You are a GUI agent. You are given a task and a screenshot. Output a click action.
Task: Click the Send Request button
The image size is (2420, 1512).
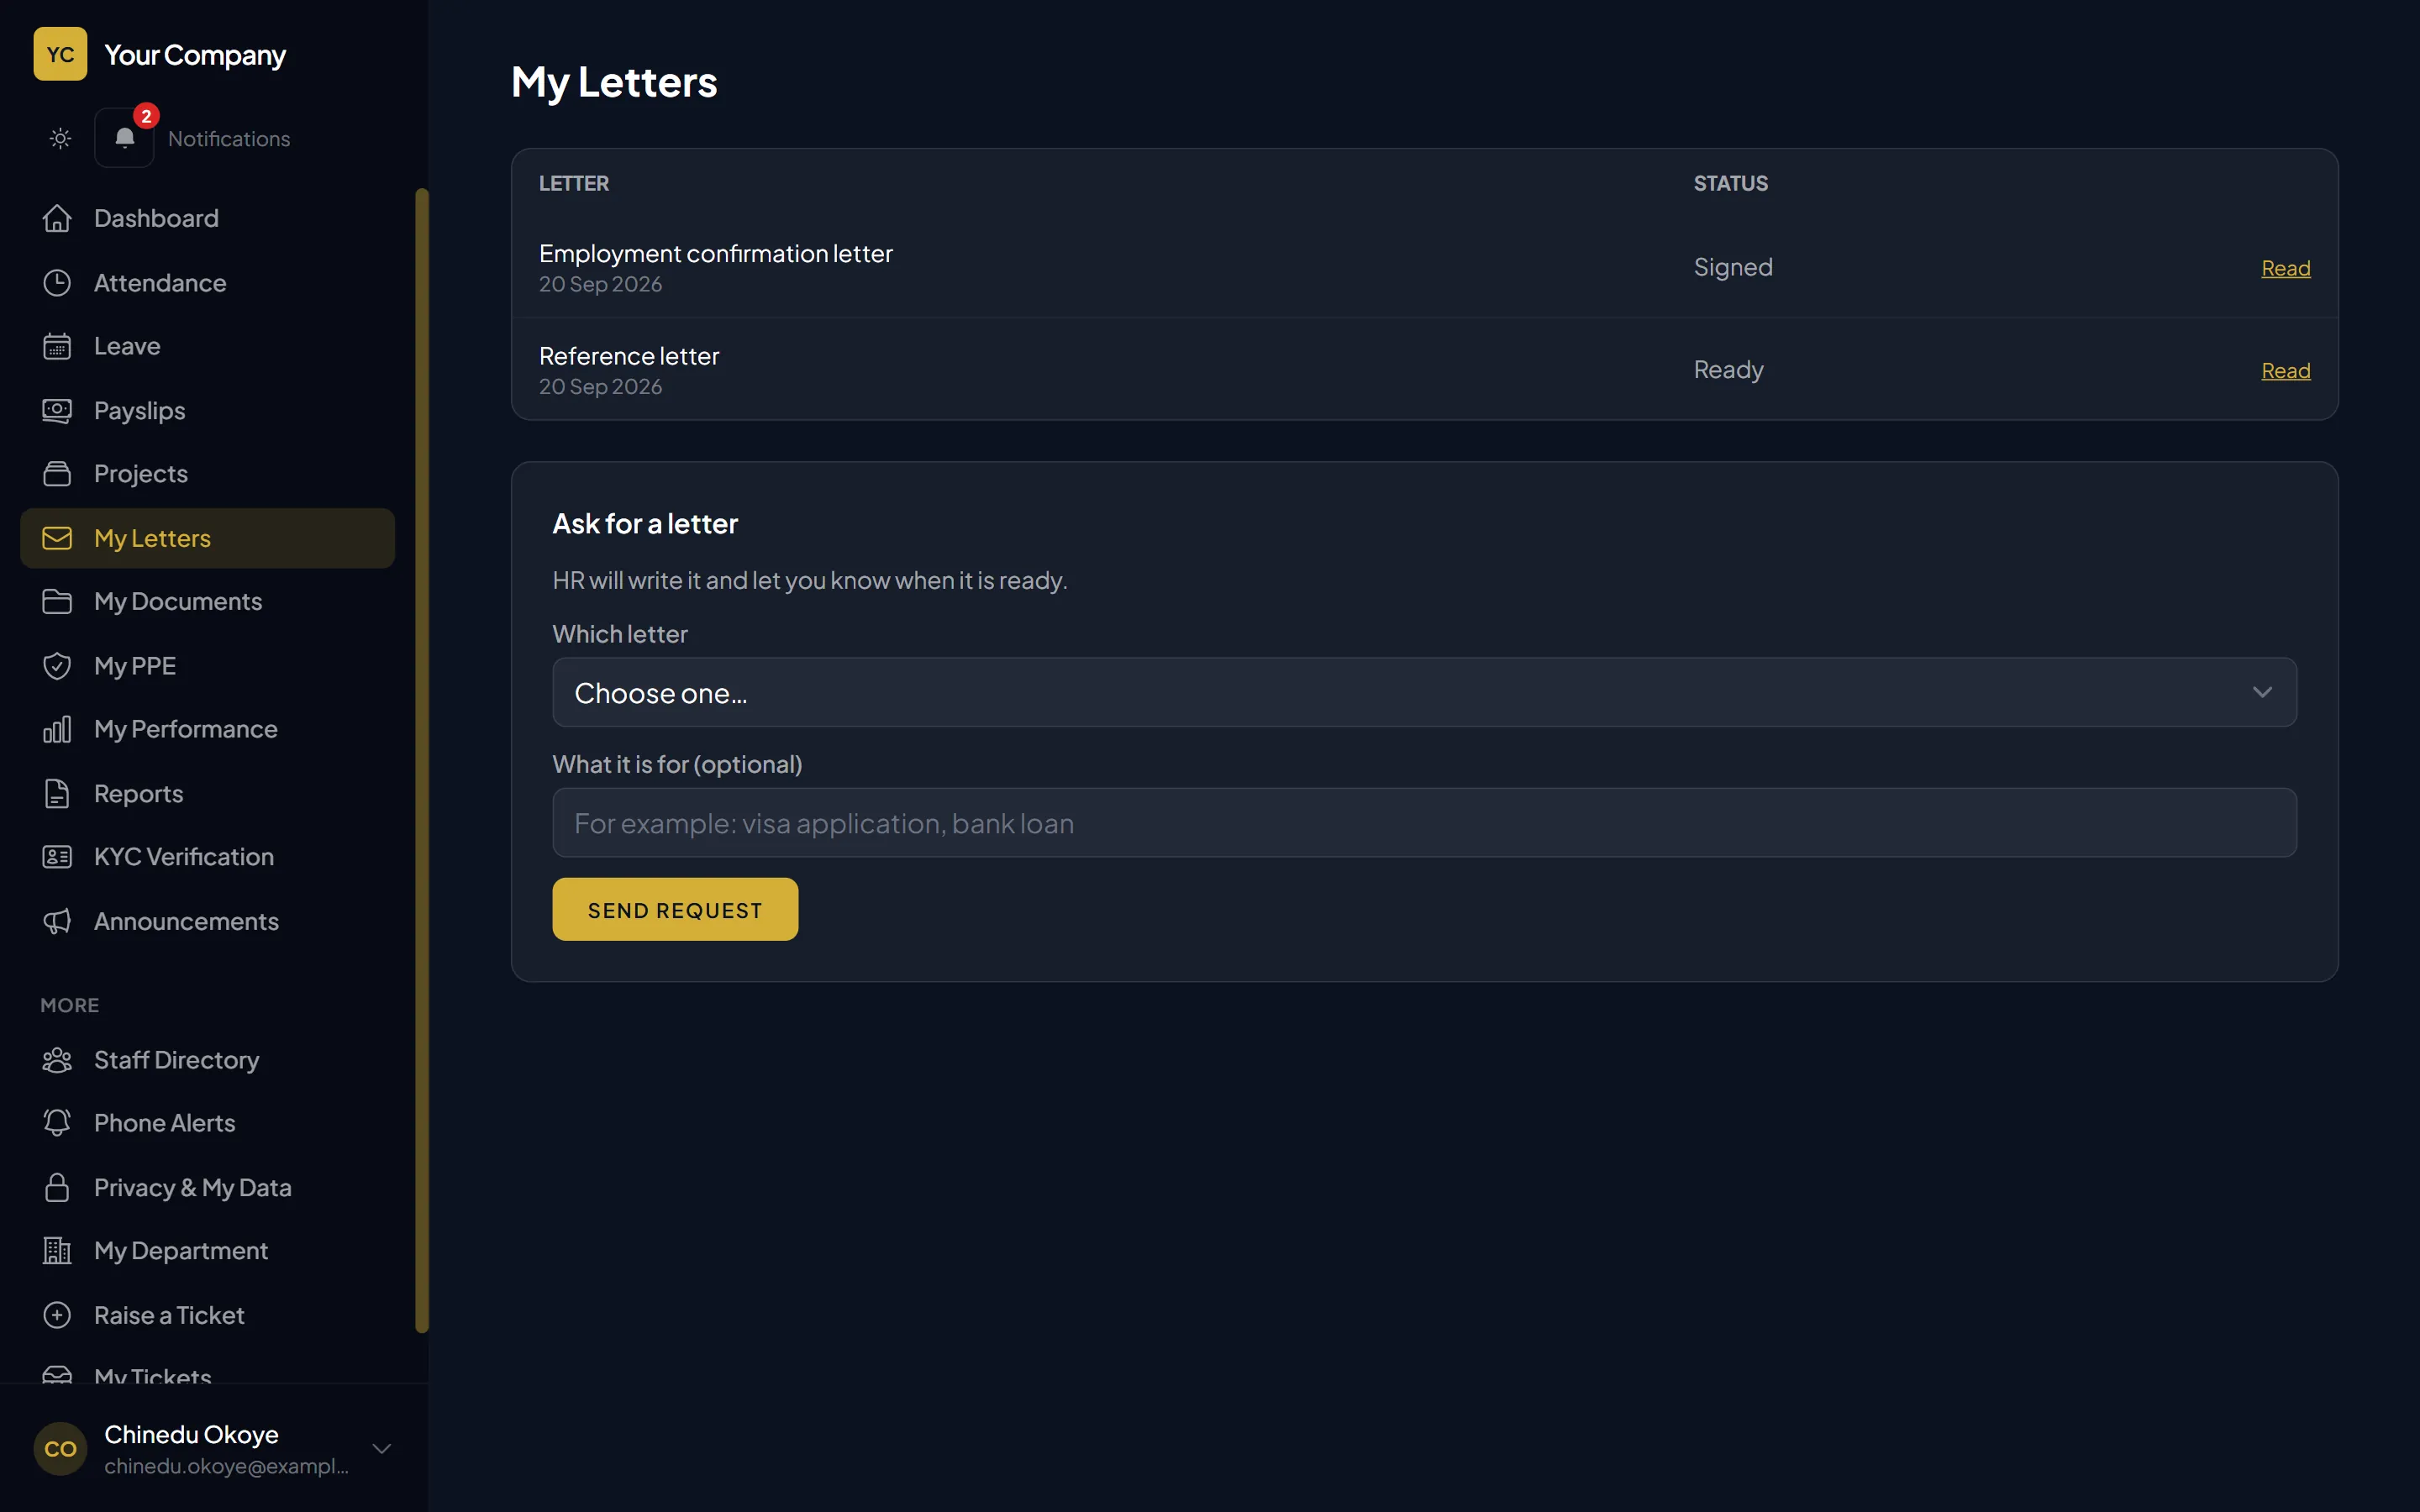point(675,909)
